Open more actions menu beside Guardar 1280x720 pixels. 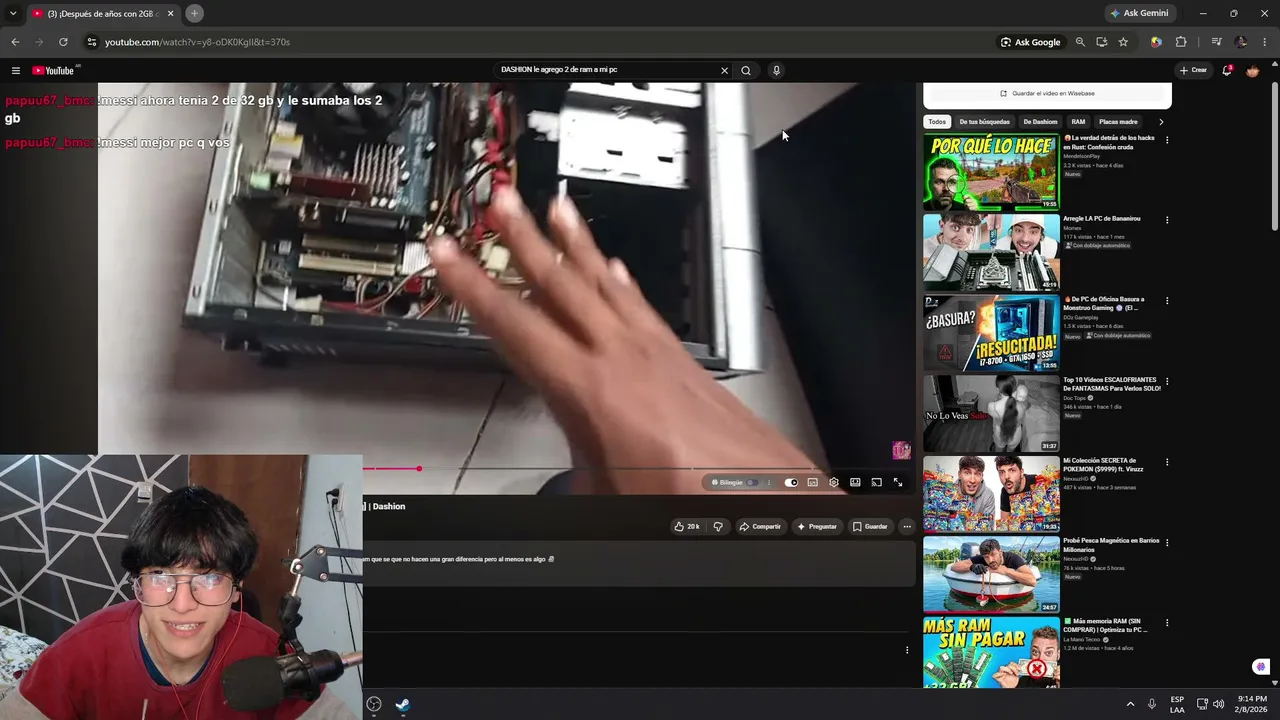pyautogui.click(x=907, y=526)
